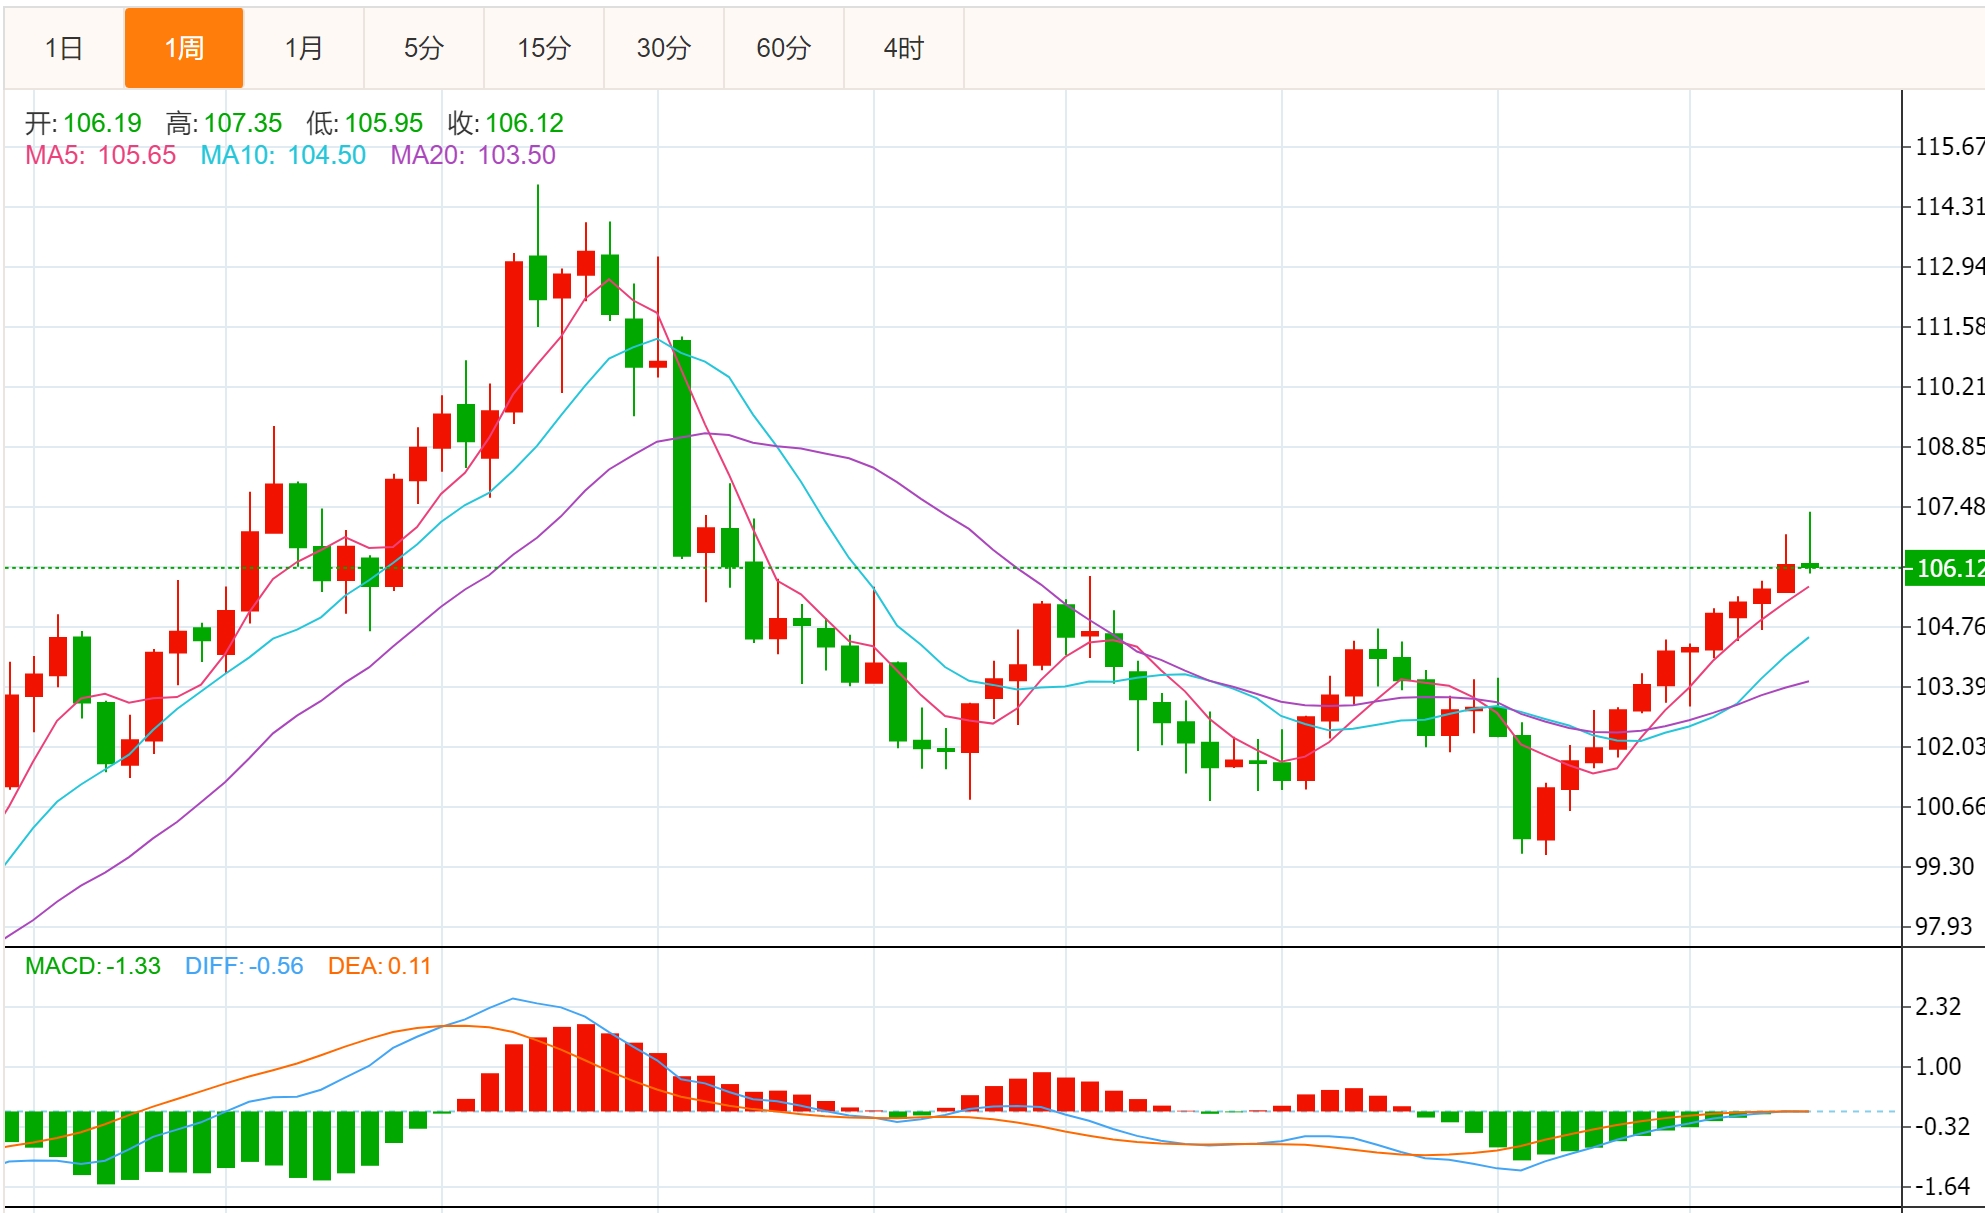
Task: Click the DIFF value label
Action: point(244,966)
